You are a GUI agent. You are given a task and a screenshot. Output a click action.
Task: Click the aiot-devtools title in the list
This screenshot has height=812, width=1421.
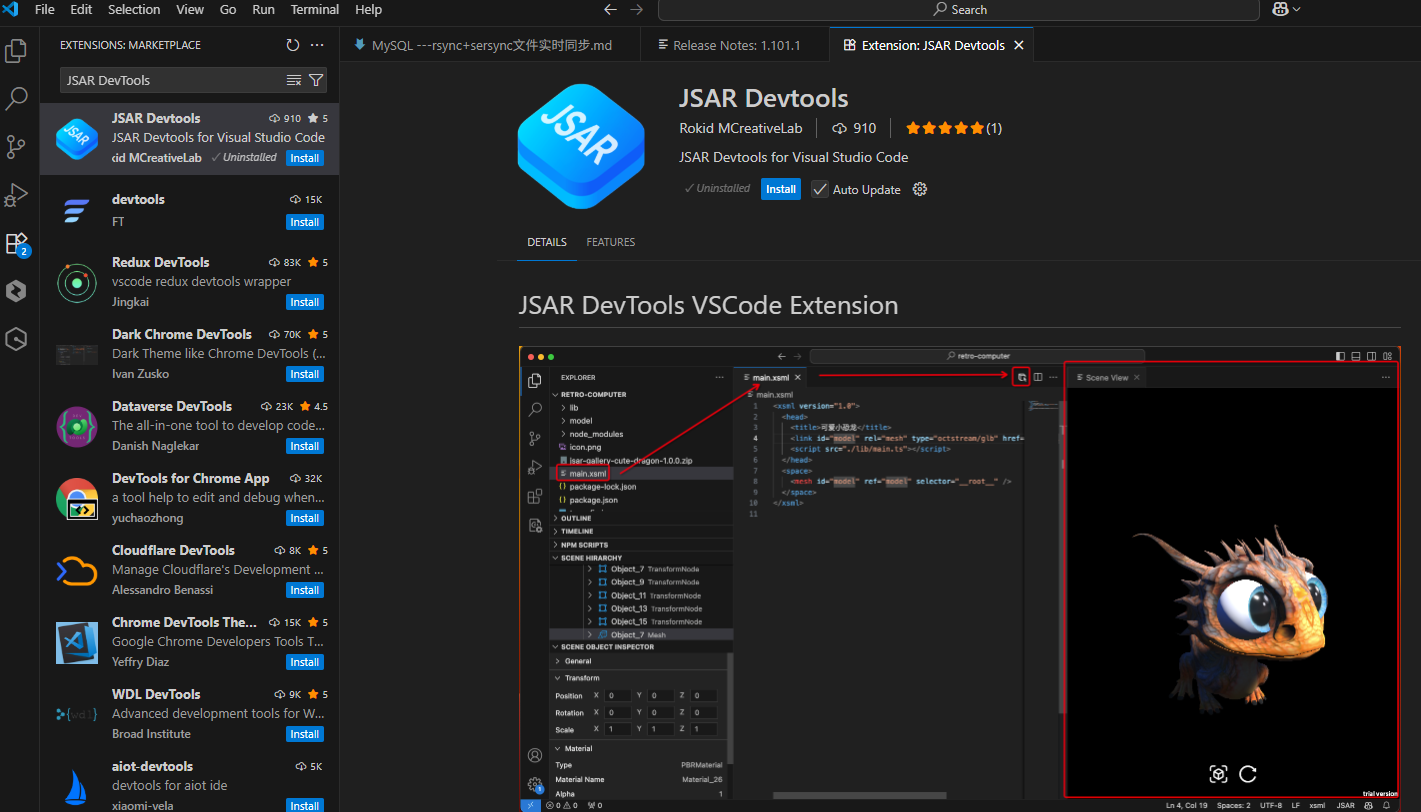tap(152, 766)
